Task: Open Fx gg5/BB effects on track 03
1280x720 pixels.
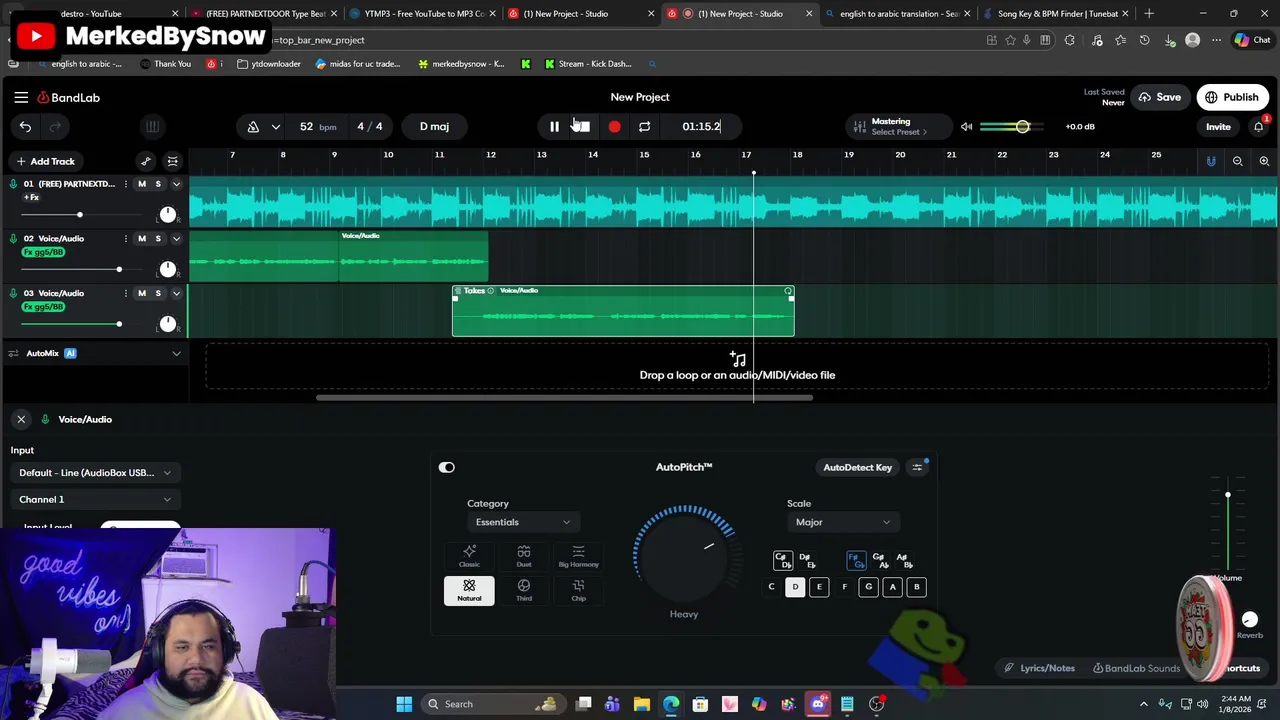Action: pyautogui.click(x=43, y=307)
